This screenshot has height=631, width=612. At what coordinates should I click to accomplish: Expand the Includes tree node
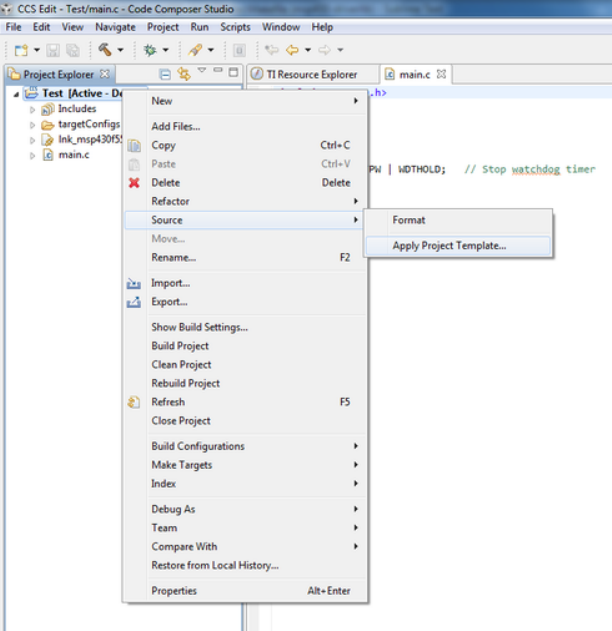[x=32, y=109]
